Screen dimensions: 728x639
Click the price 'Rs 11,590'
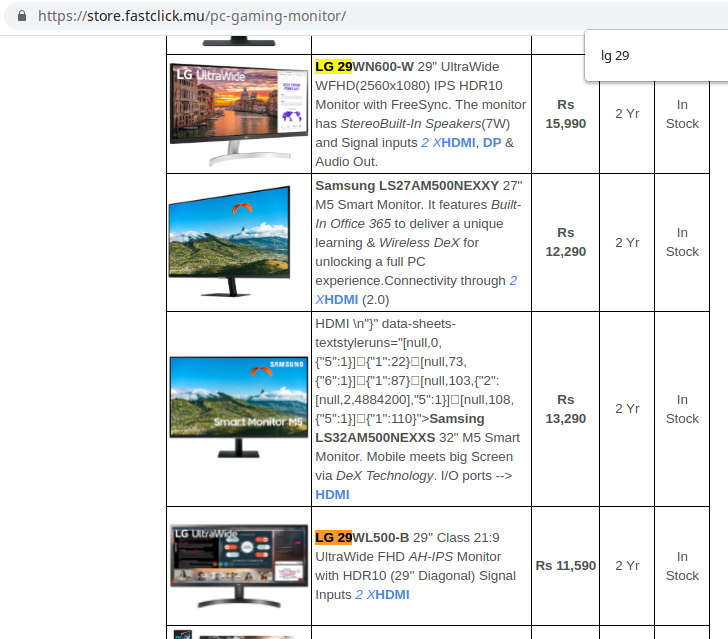(566, 566)
